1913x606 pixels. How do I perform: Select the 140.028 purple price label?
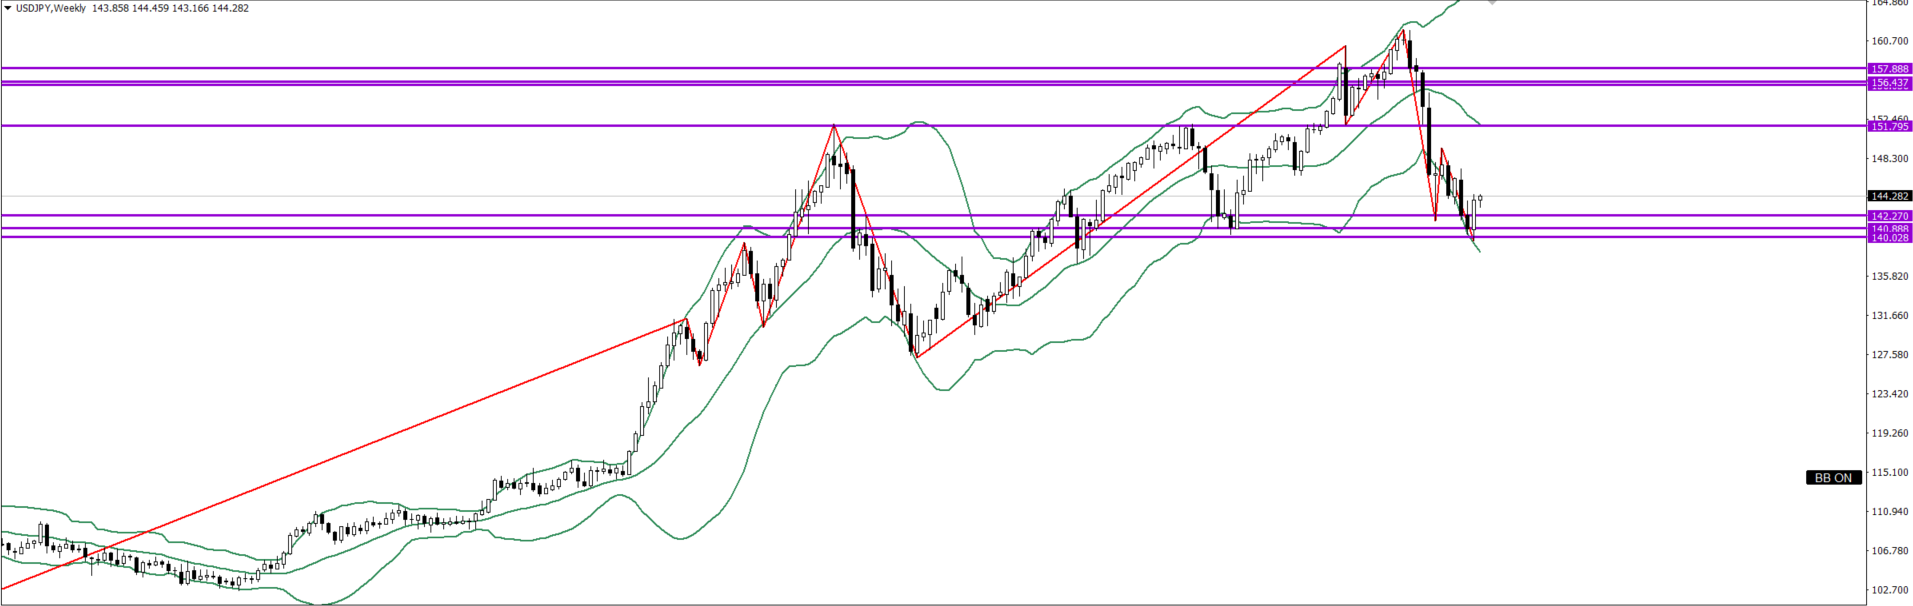[1889, 238]
